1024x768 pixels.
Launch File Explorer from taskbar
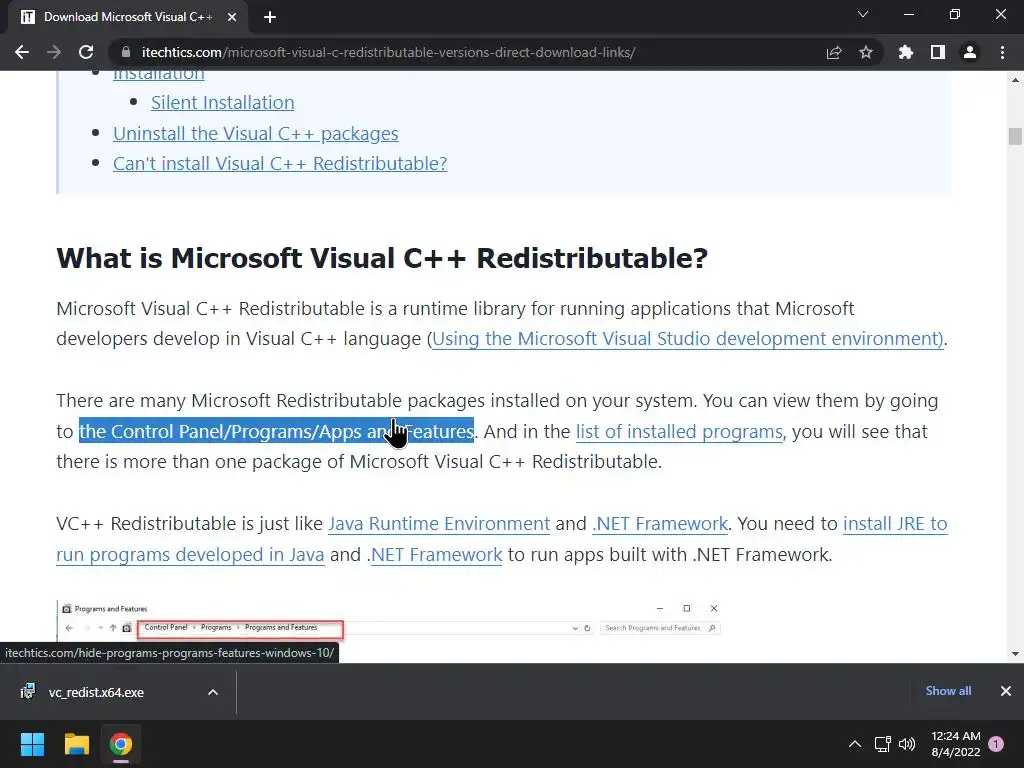coord(76,744)
